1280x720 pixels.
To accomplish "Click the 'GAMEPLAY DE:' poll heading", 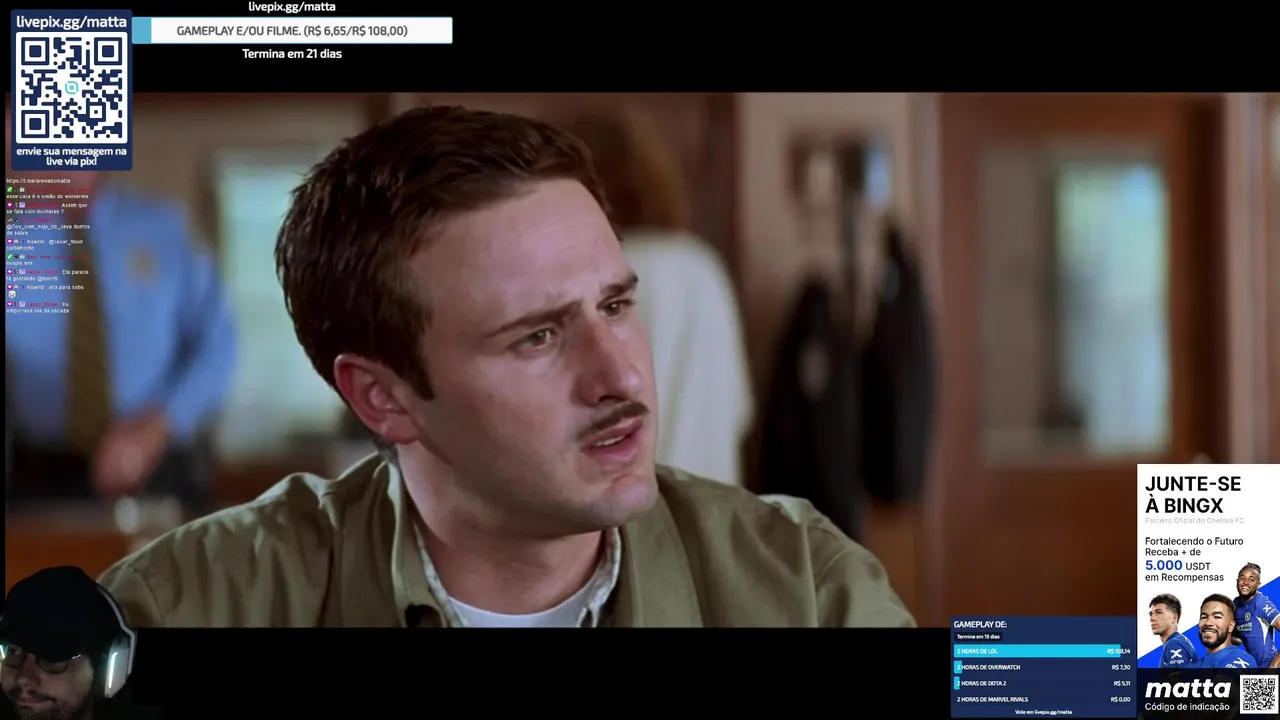I will tap(980, 624).
